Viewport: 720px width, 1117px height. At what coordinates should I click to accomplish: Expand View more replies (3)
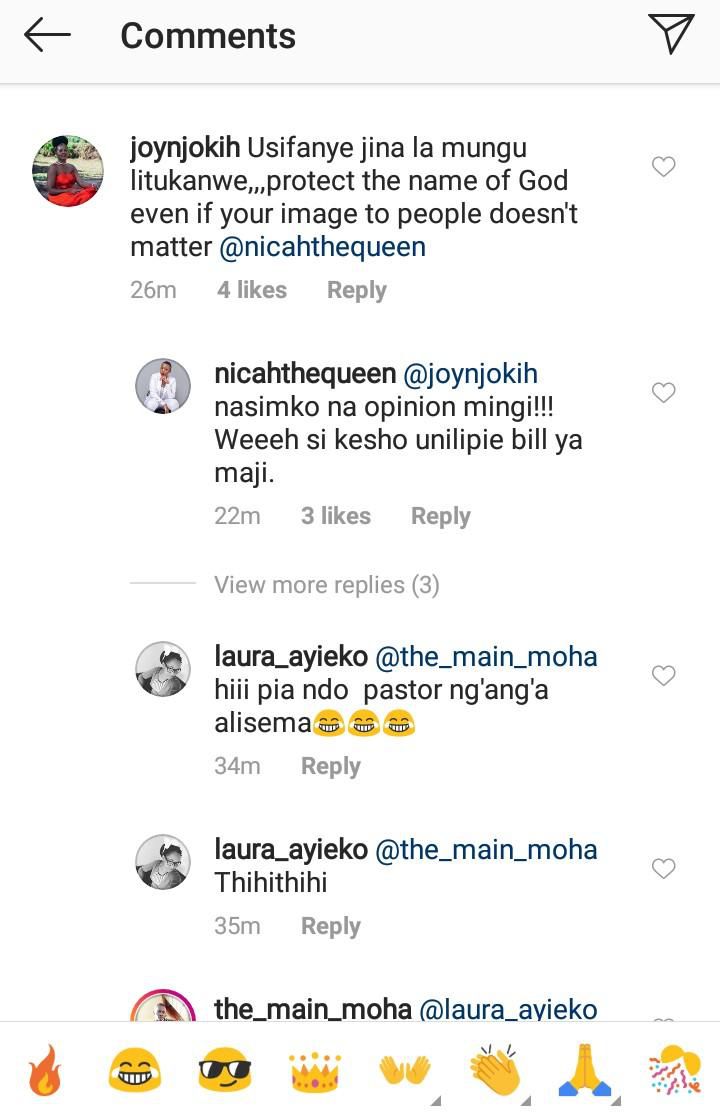327,584
